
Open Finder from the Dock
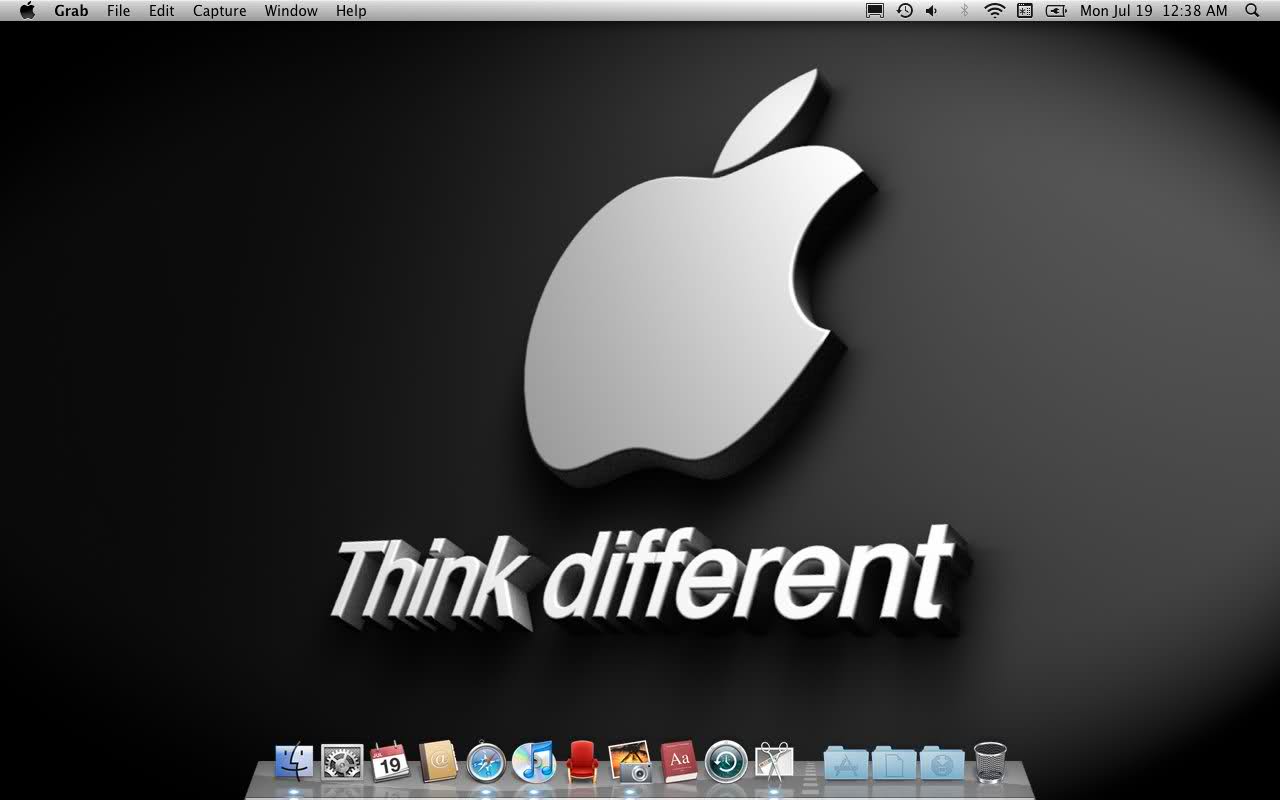(x=294, y=762)
